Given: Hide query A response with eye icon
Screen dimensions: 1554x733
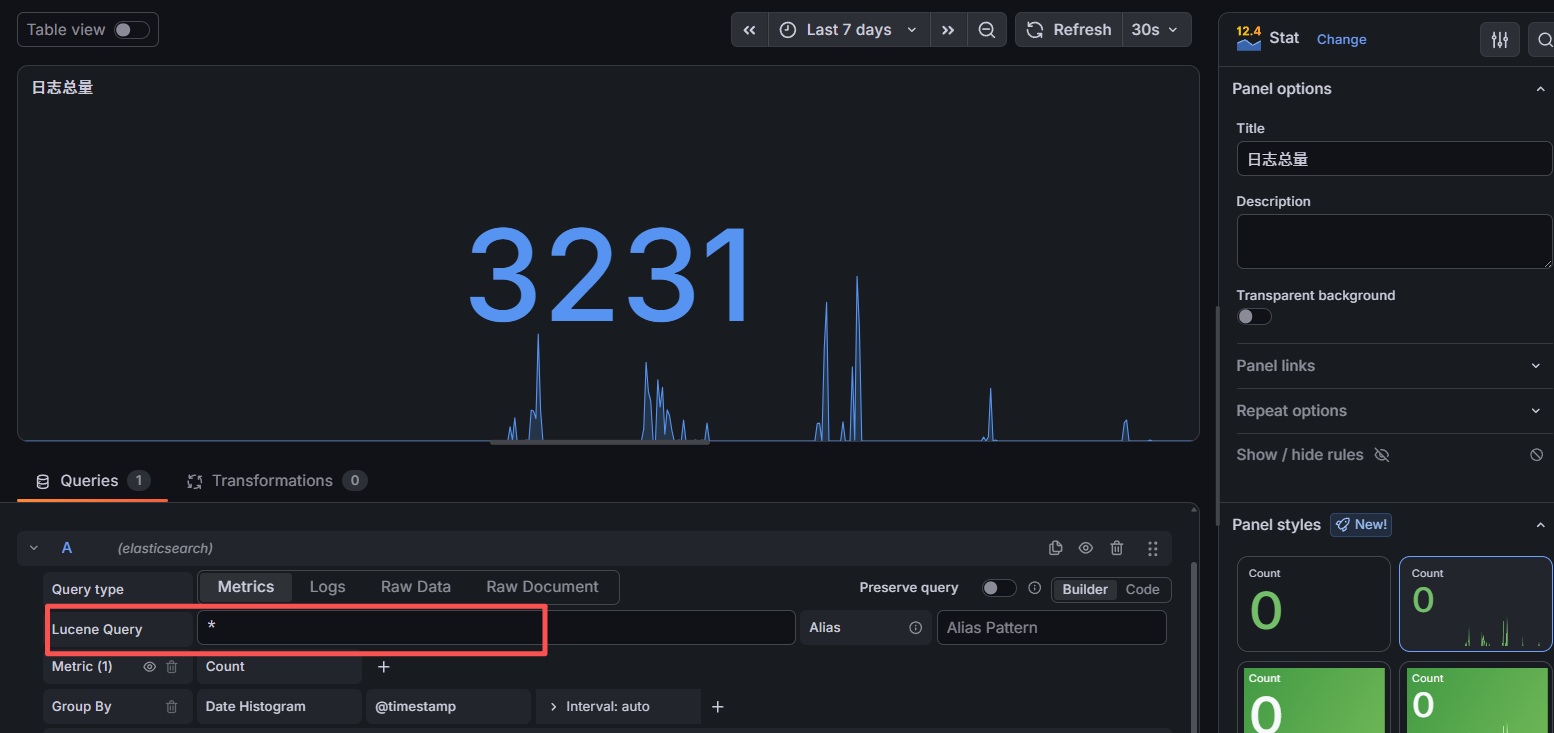Looking at the screenshot, I should point(1086,548).
